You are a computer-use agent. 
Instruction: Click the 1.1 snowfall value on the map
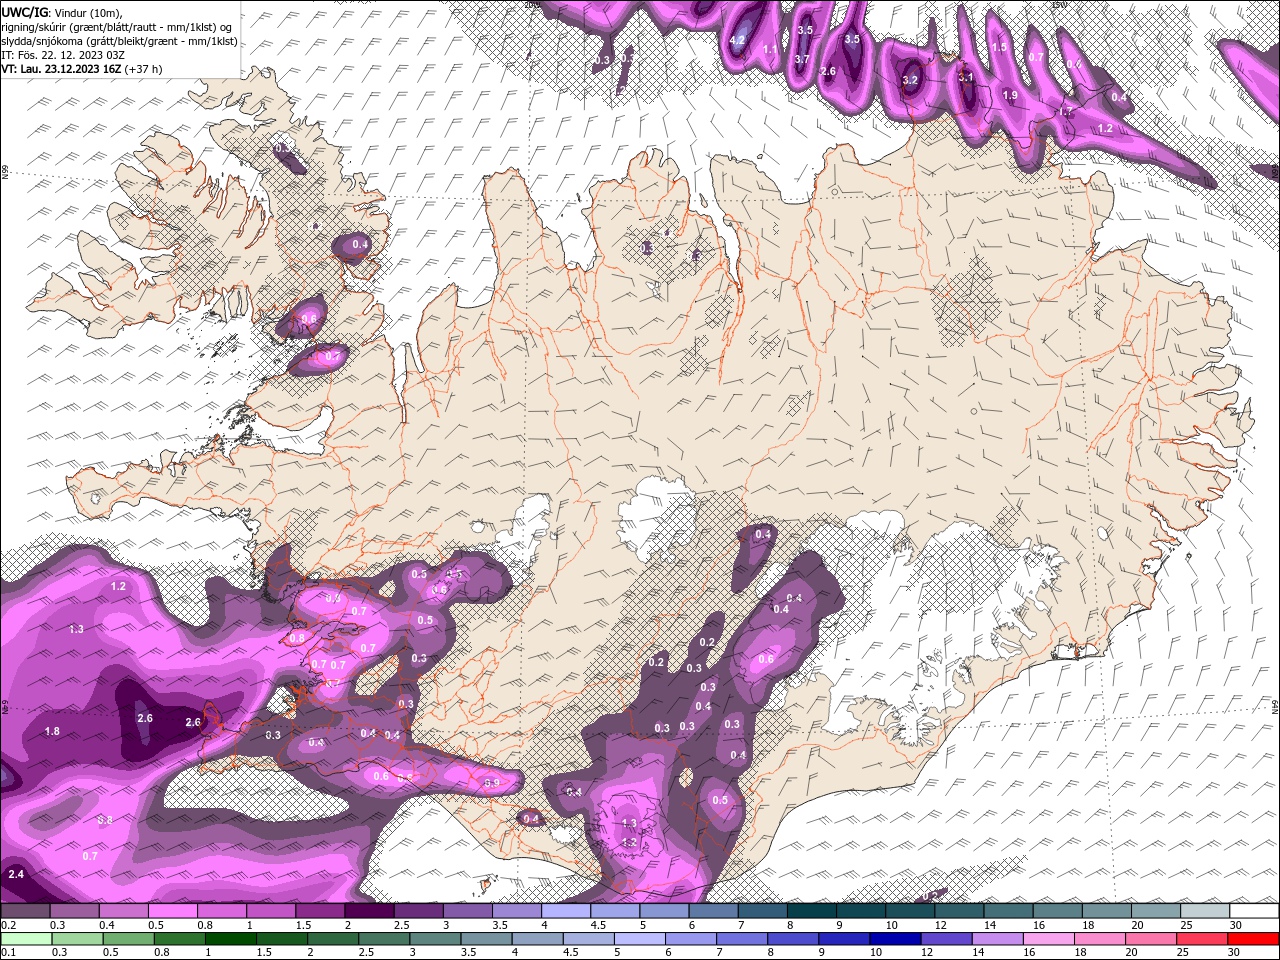pos(770,49)
